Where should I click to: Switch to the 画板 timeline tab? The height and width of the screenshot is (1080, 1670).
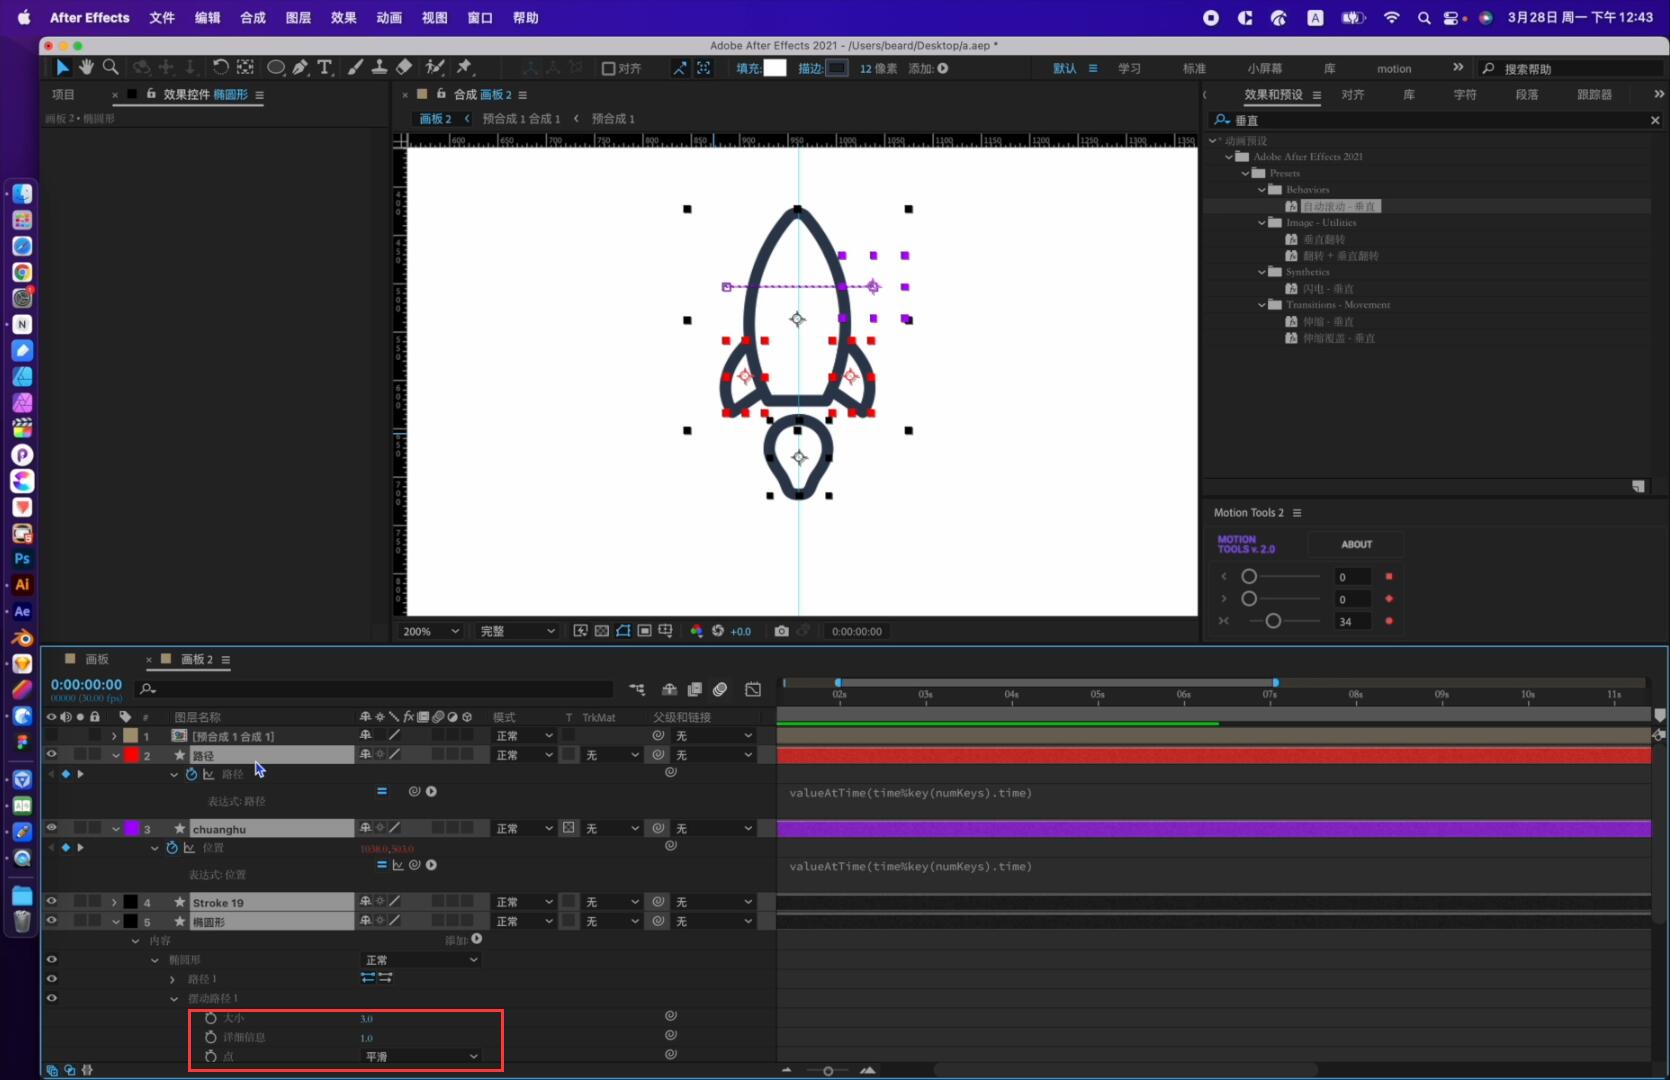(96, 659)
